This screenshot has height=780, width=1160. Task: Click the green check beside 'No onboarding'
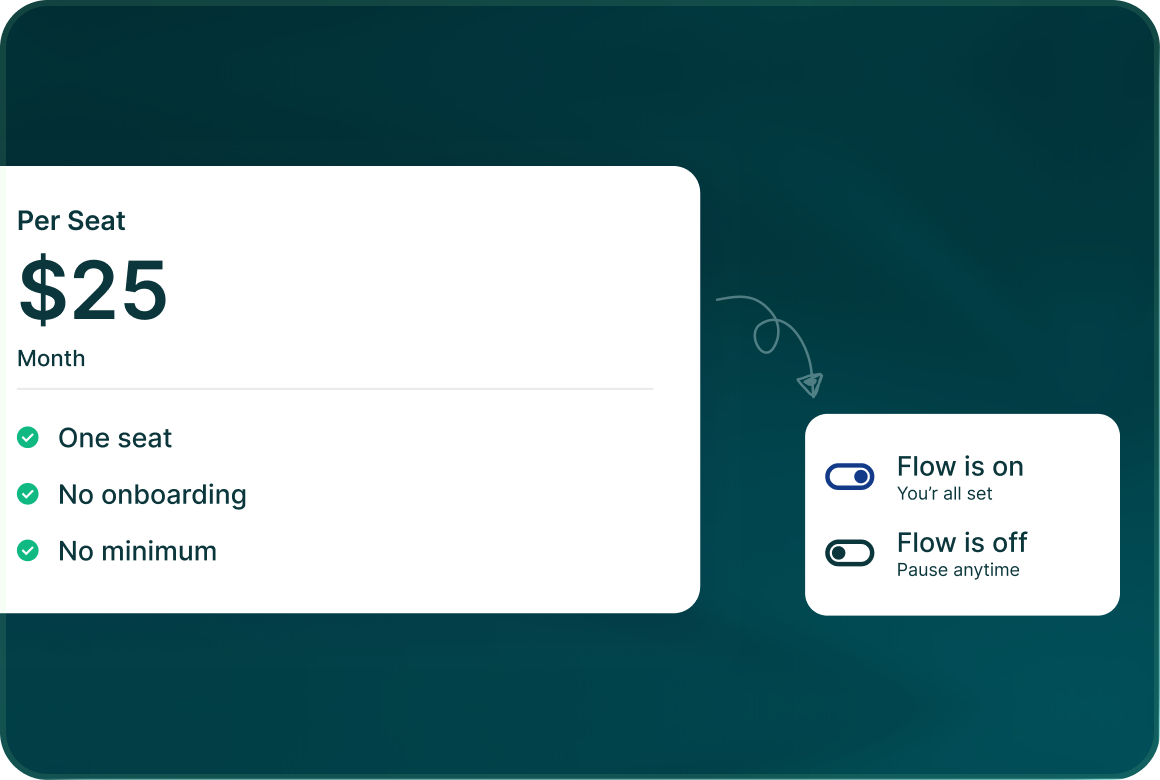[28, 494]
